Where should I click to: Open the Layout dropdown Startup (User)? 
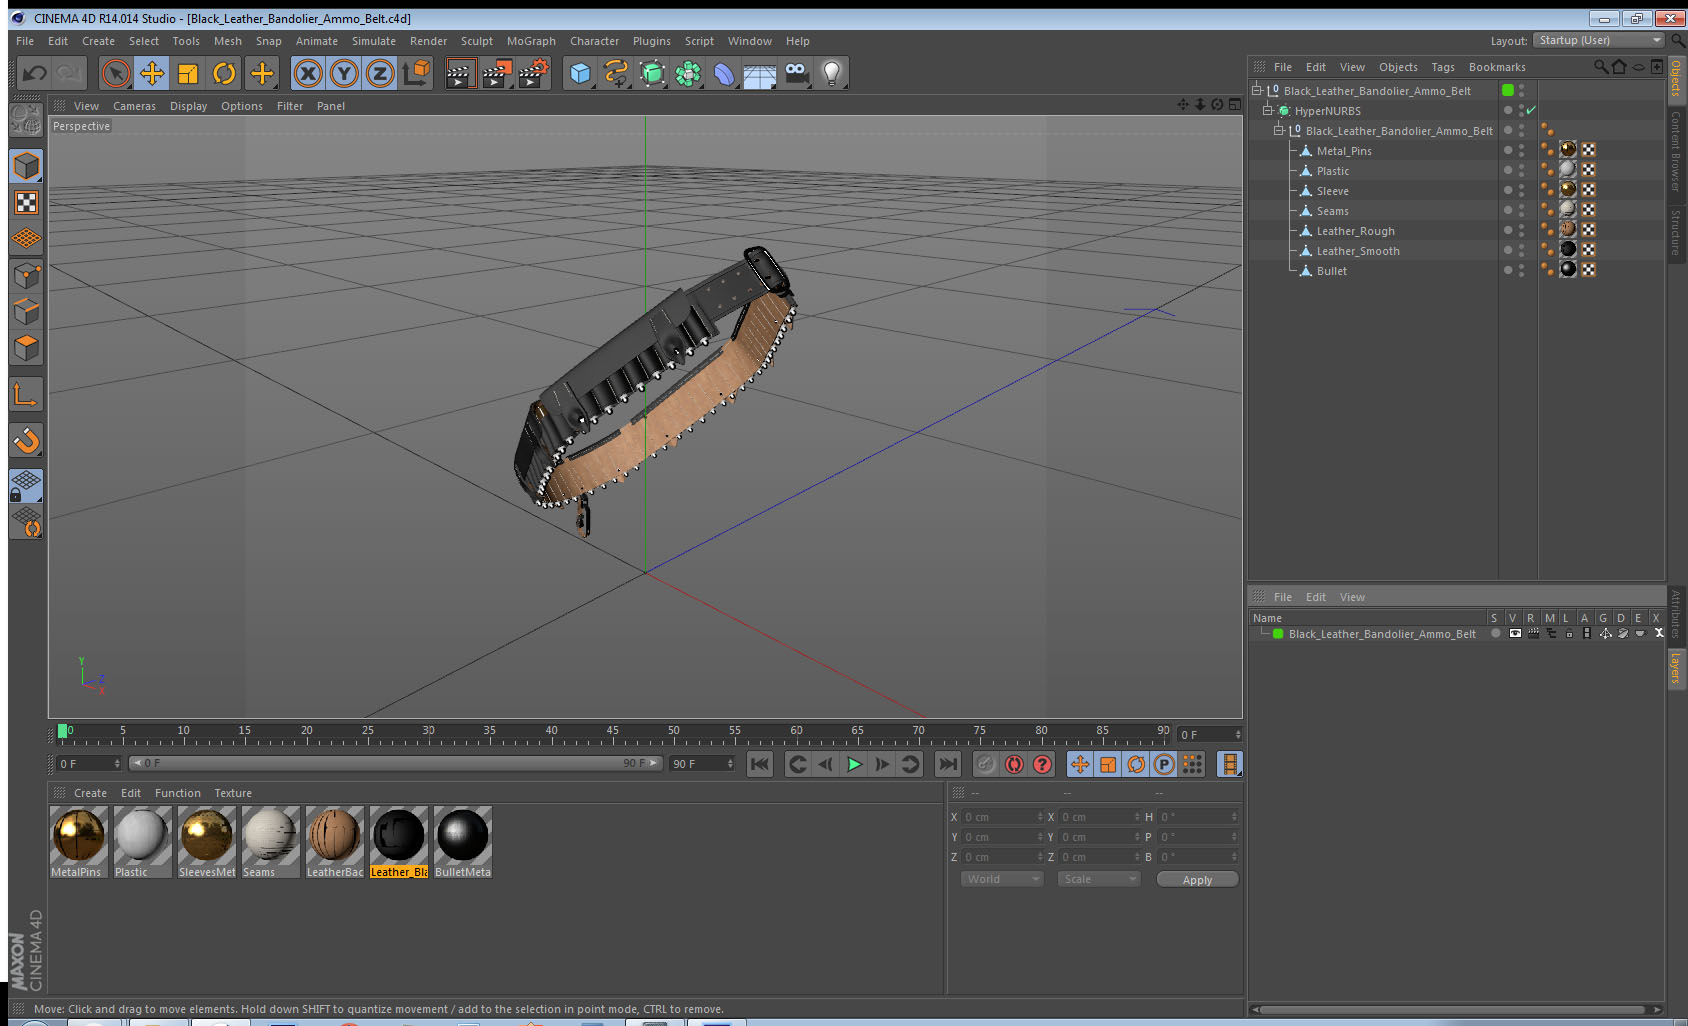[1599, 40]
